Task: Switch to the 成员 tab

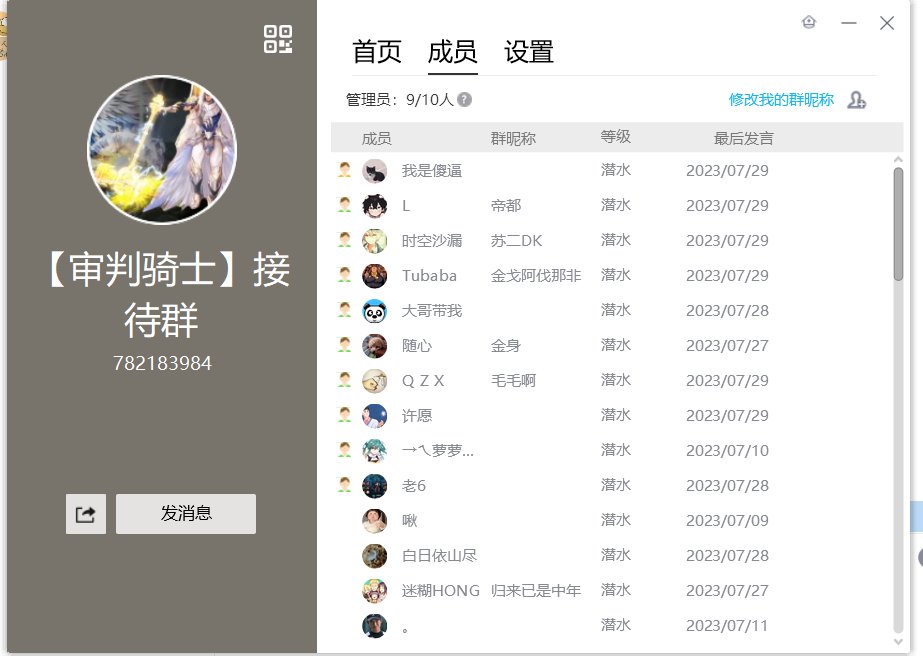Action: [x=453, y=52]
